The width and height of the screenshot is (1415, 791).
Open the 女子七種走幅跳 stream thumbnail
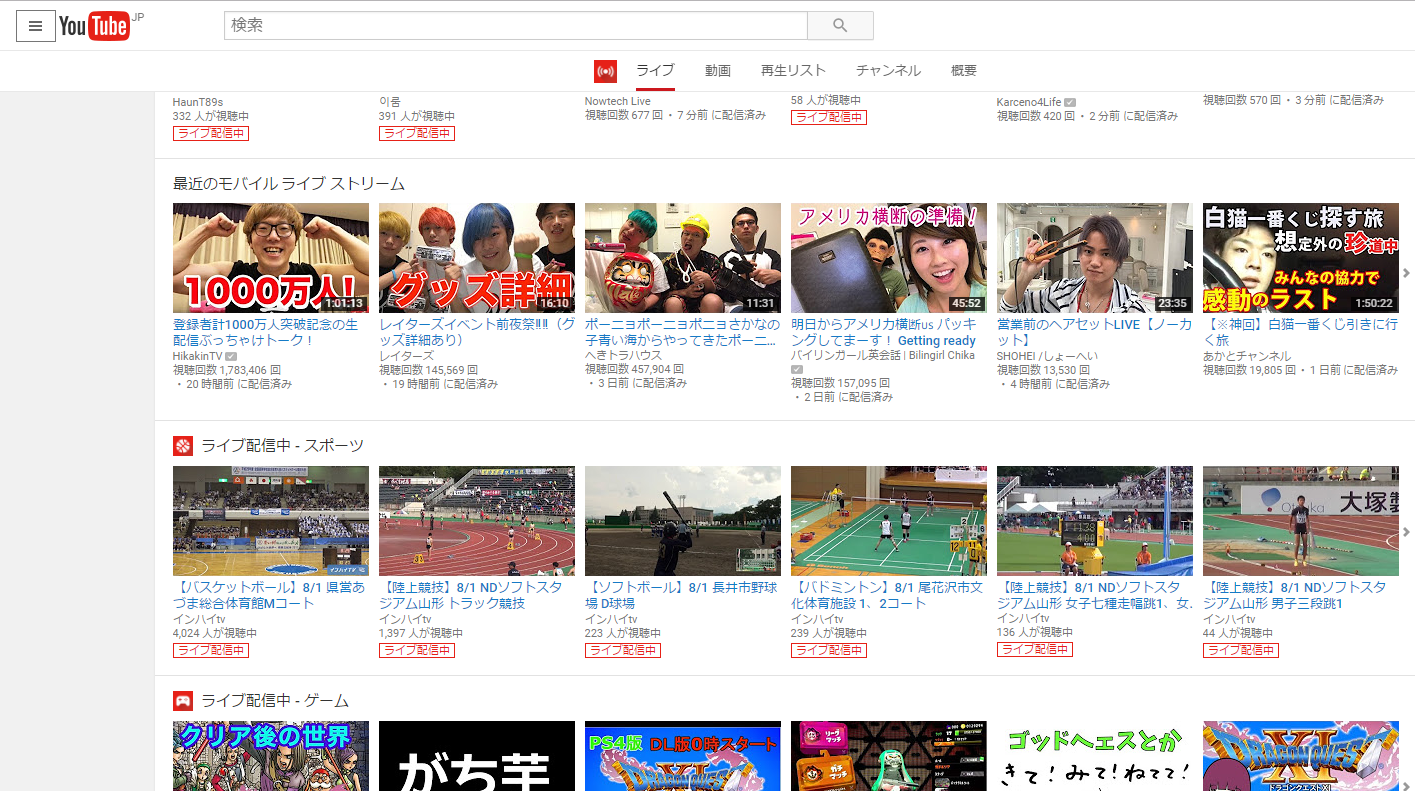[x=1095, y=521]
